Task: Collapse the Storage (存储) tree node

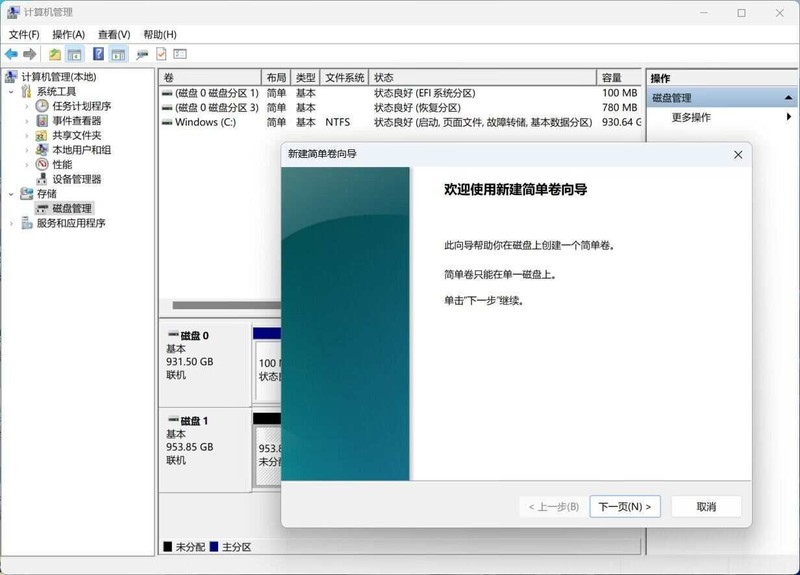Action: pyautogui.click(x=11, y=194)
